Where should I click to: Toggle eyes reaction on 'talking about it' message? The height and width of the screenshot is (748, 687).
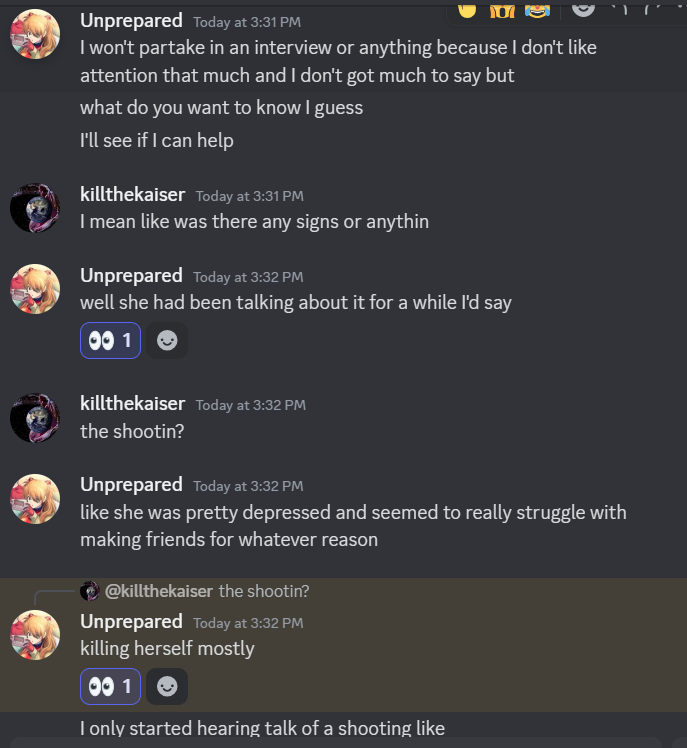tap(110, 341)
